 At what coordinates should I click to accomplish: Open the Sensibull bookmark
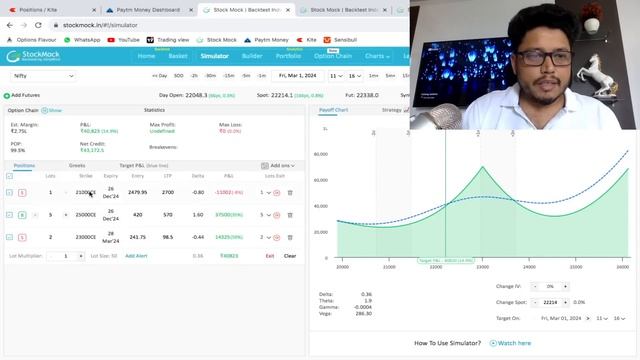click(x=340, y=40)
